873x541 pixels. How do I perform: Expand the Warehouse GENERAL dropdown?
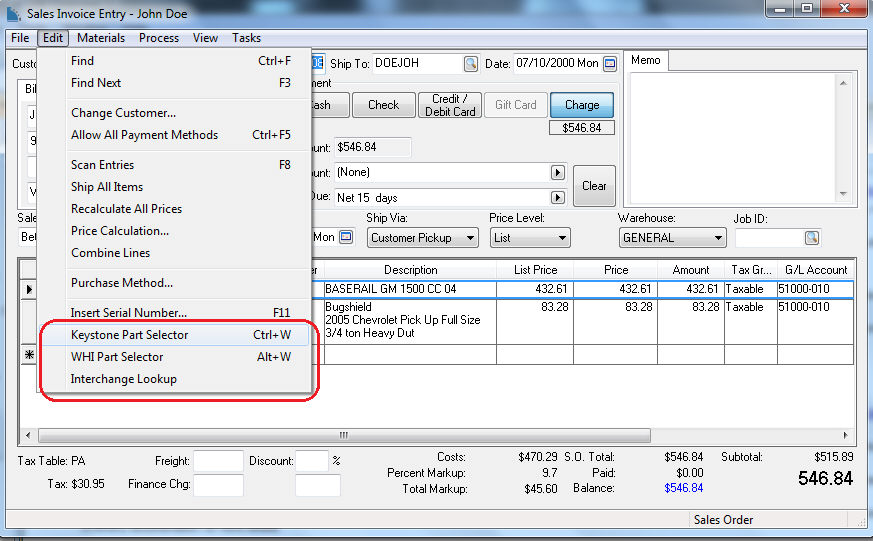coord(718,238)
